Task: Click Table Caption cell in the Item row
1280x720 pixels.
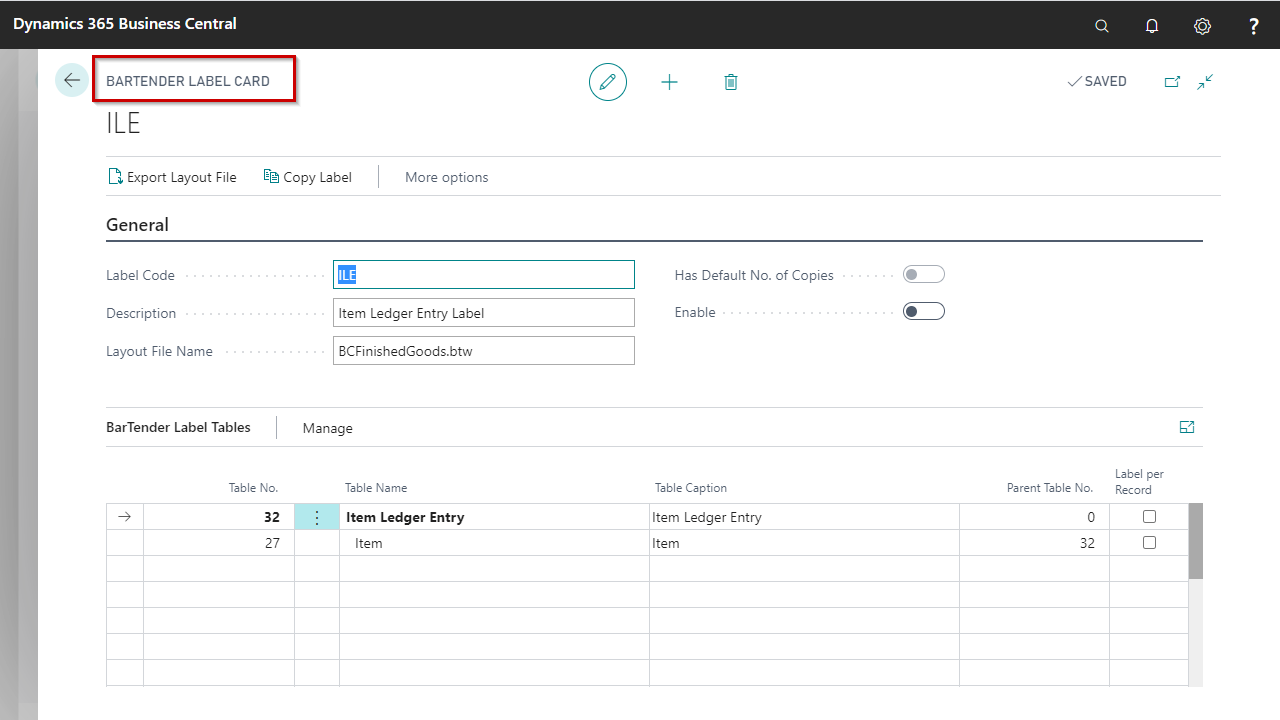Action: pyautogui.click(x=804, y=543)
